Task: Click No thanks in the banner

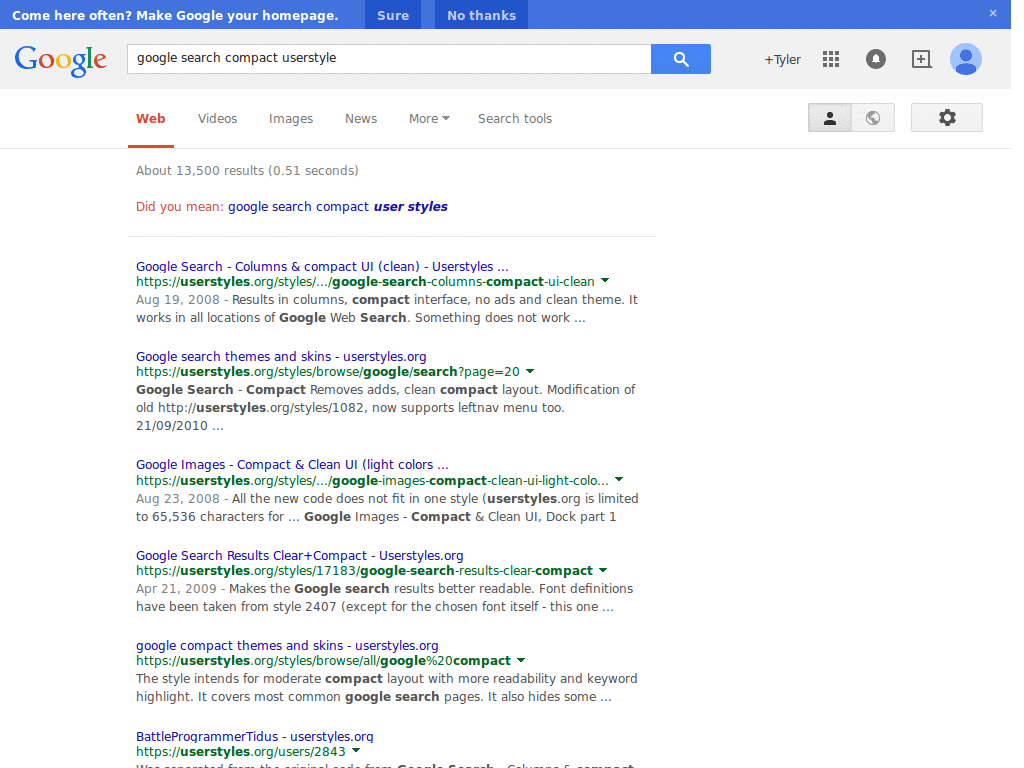Action: (x=481, y=15)
